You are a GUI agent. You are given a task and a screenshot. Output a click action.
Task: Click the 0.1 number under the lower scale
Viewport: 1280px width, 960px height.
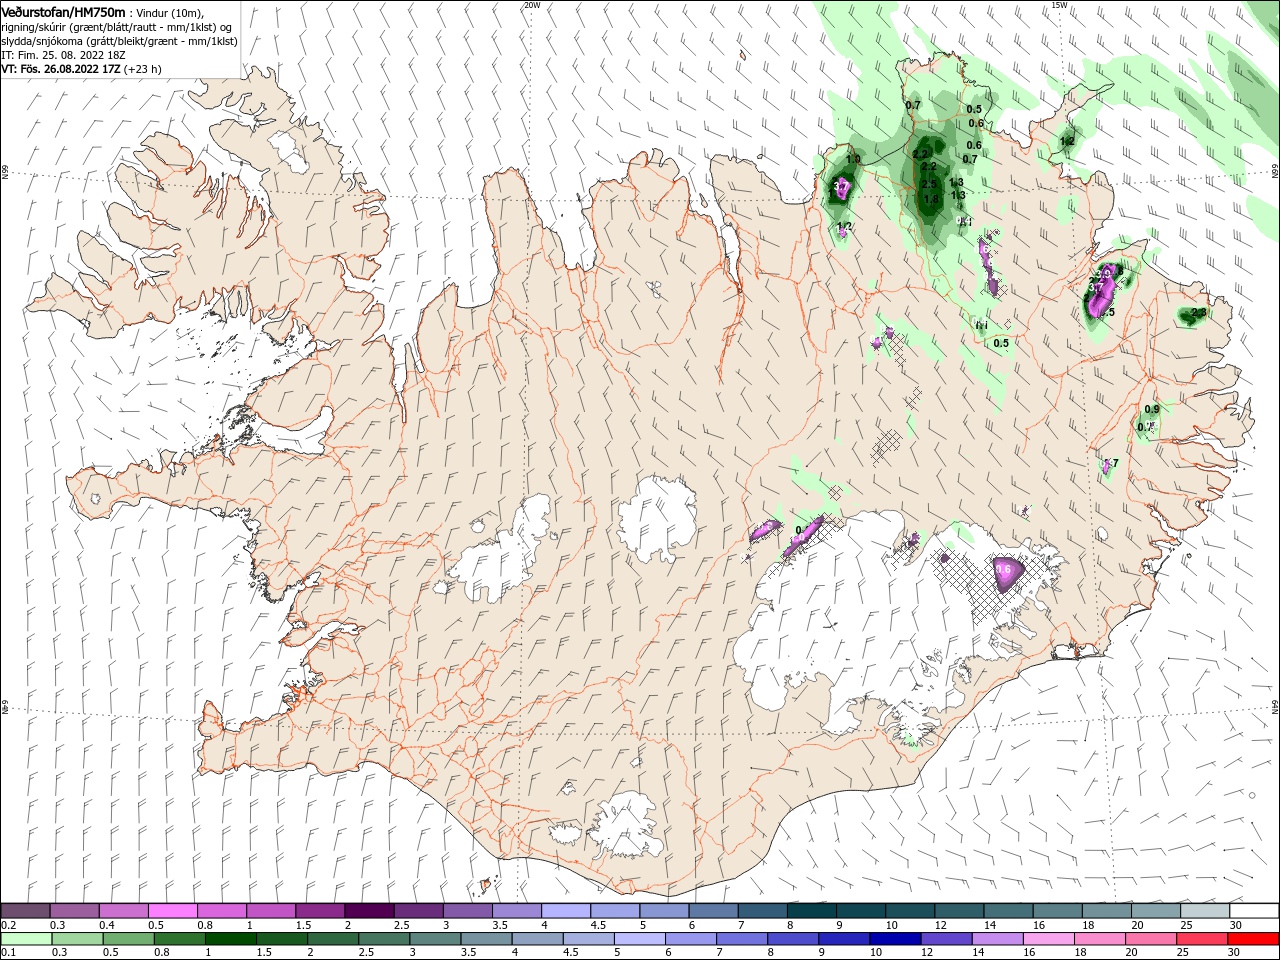pyautogui.click(x=8, y=953)
